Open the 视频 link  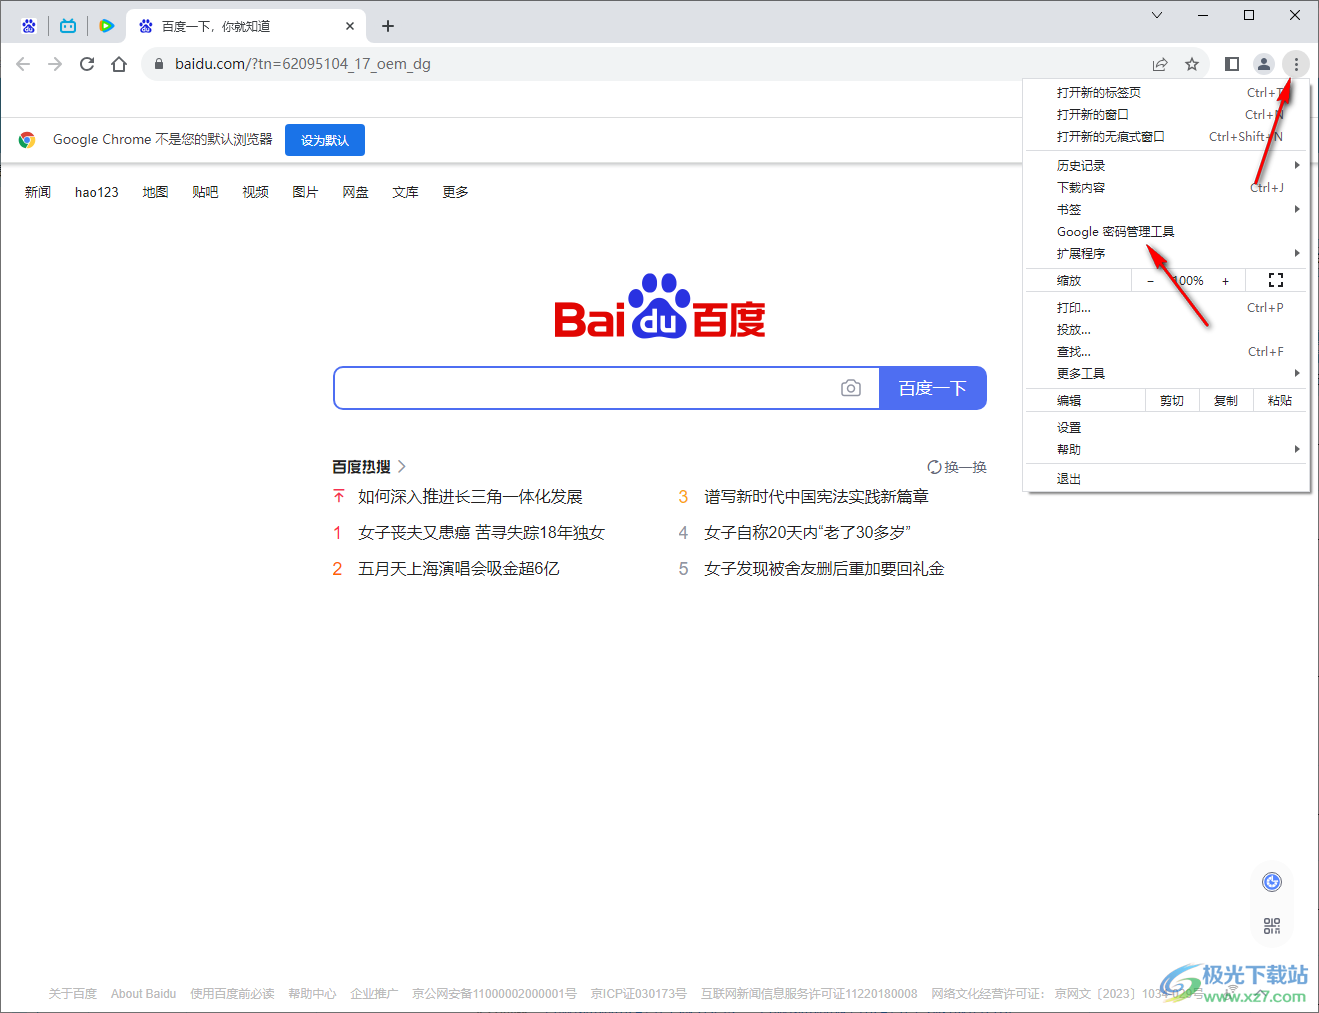click(255, 192)
